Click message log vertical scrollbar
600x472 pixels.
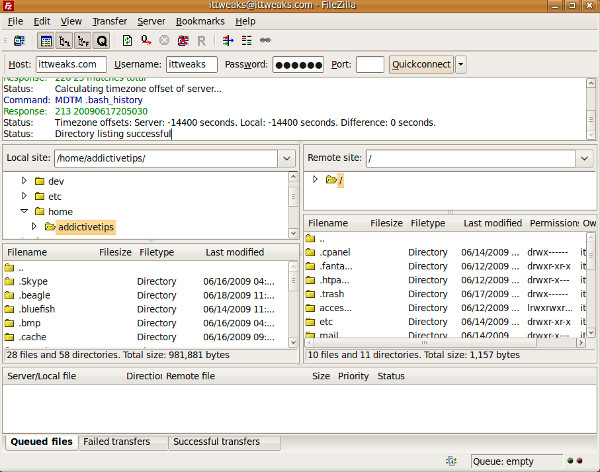[591, 109]
